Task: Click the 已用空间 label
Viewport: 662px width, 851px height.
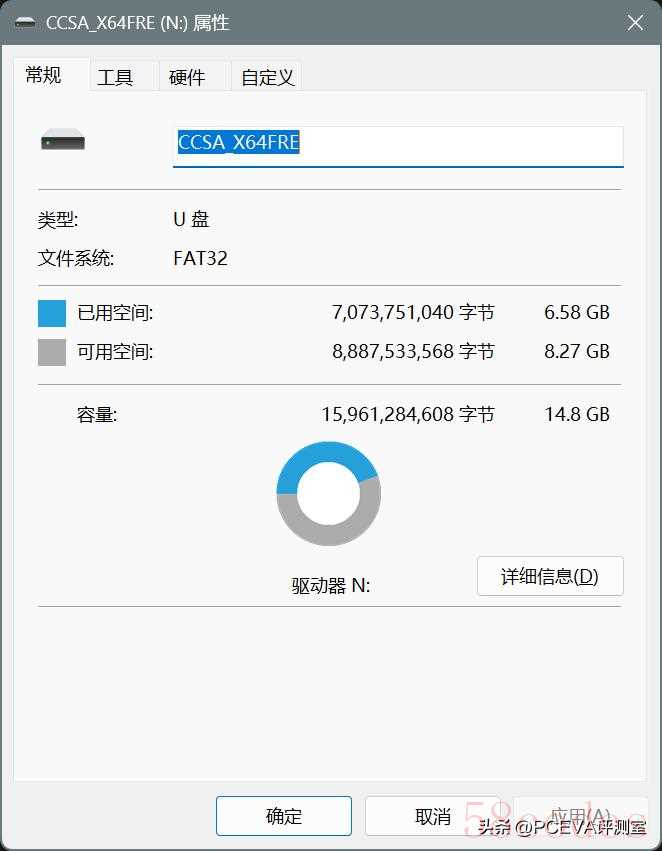Action: point(115,313)
